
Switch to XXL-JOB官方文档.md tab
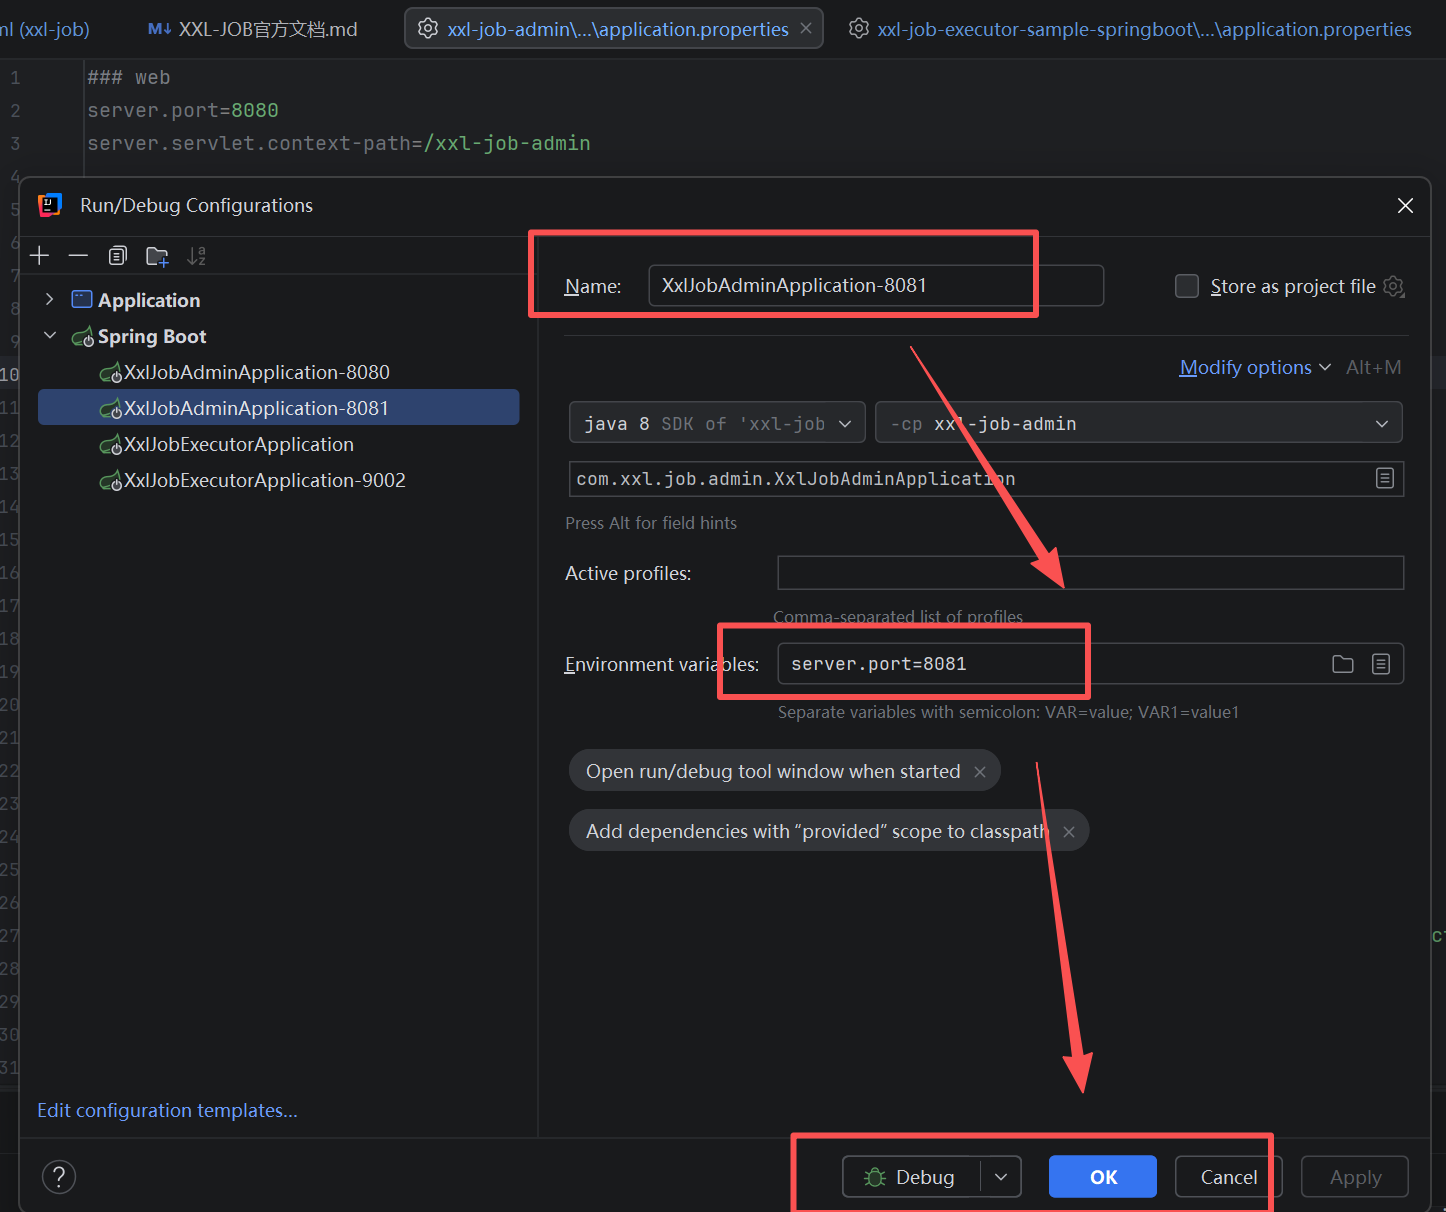coord(254,29)
